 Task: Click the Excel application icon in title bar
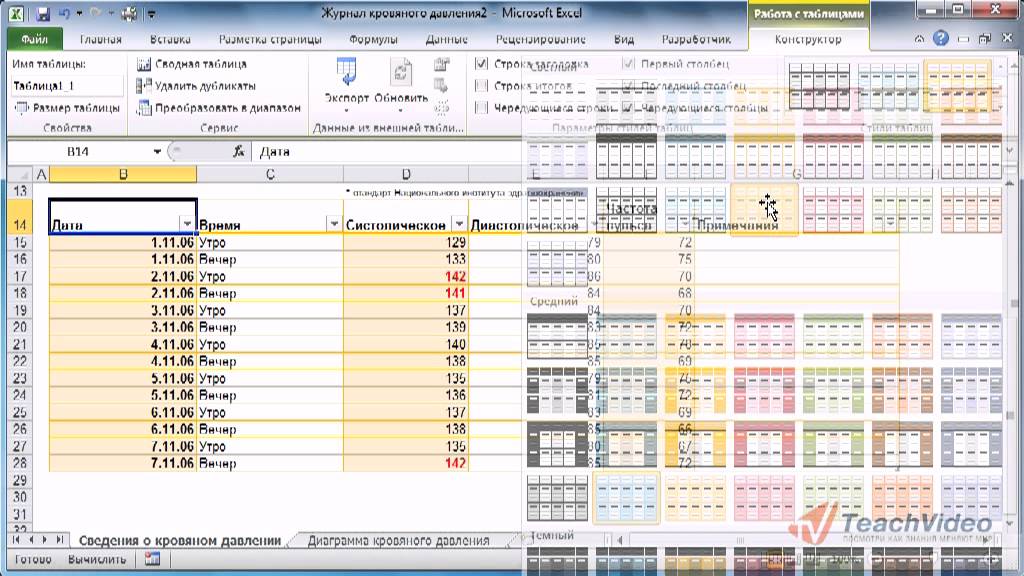[x=16, y=13]
